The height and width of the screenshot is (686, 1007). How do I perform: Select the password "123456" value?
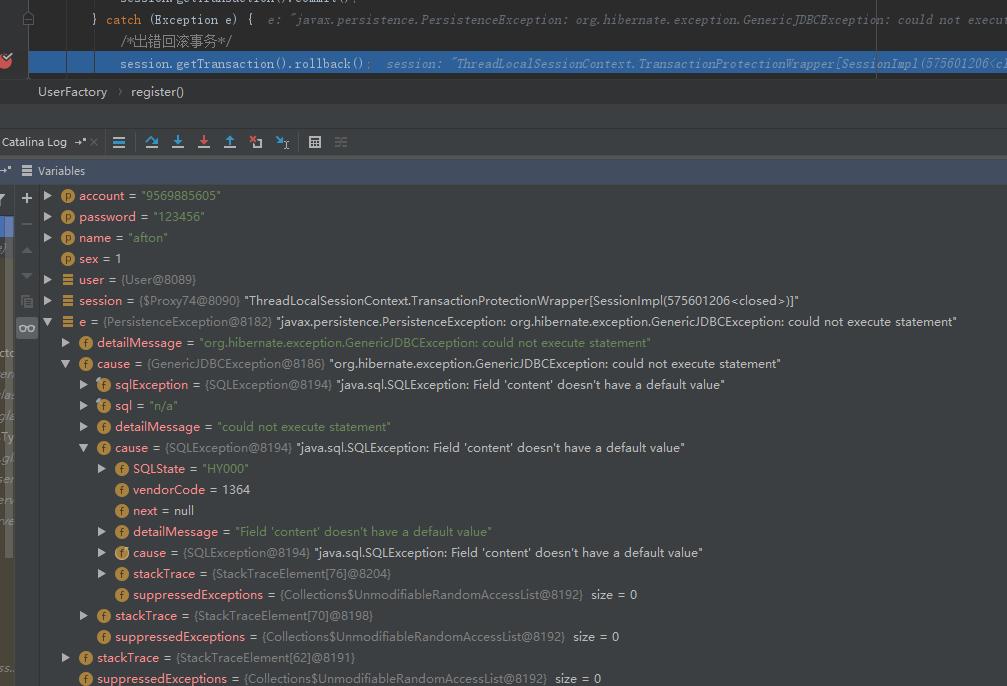tap(179, 217)
